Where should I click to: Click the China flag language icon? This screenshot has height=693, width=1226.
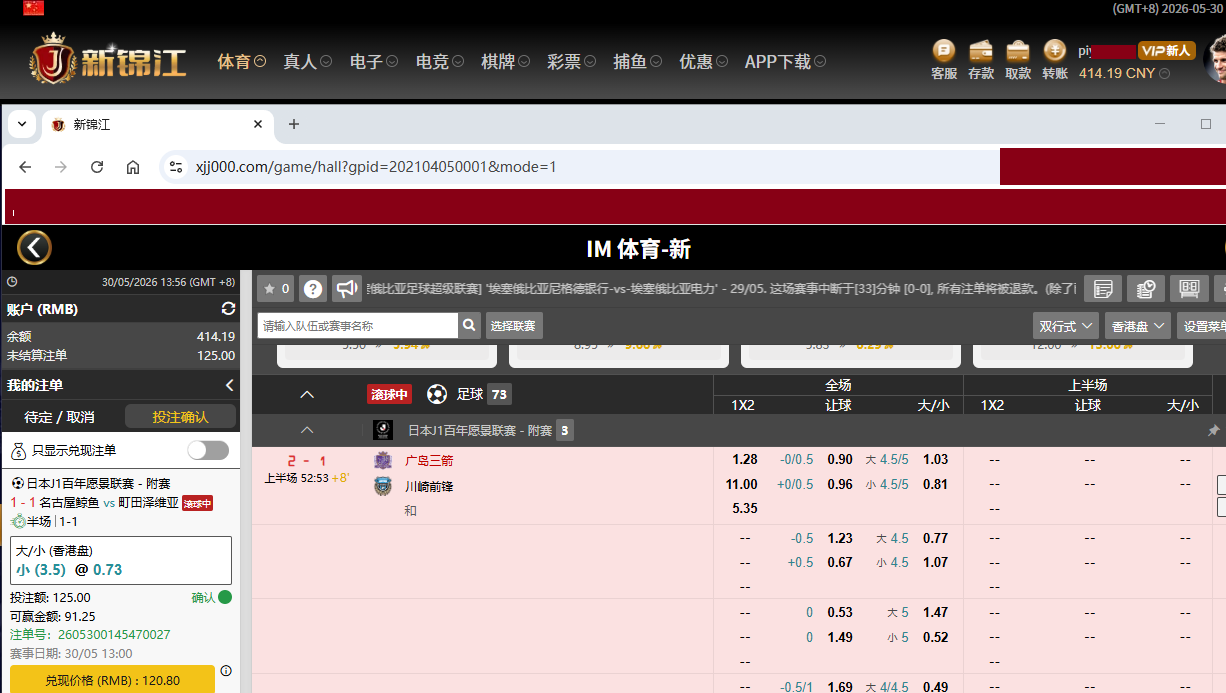[x=33, y=8]
